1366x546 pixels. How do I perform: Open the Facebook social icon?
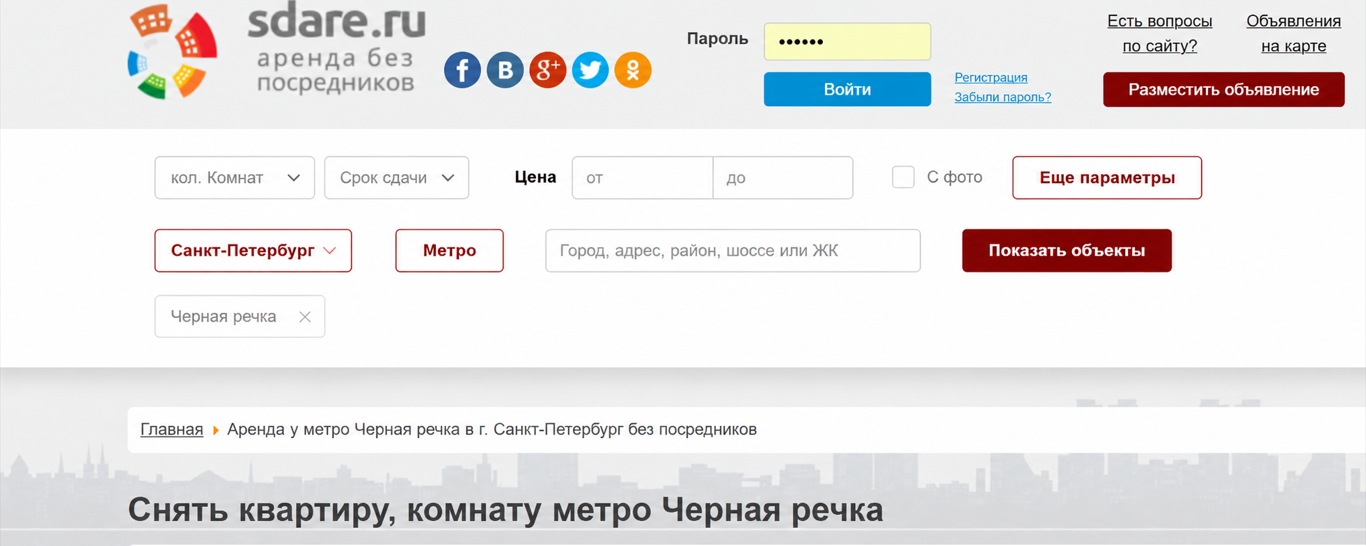click(x=462, y=70)
